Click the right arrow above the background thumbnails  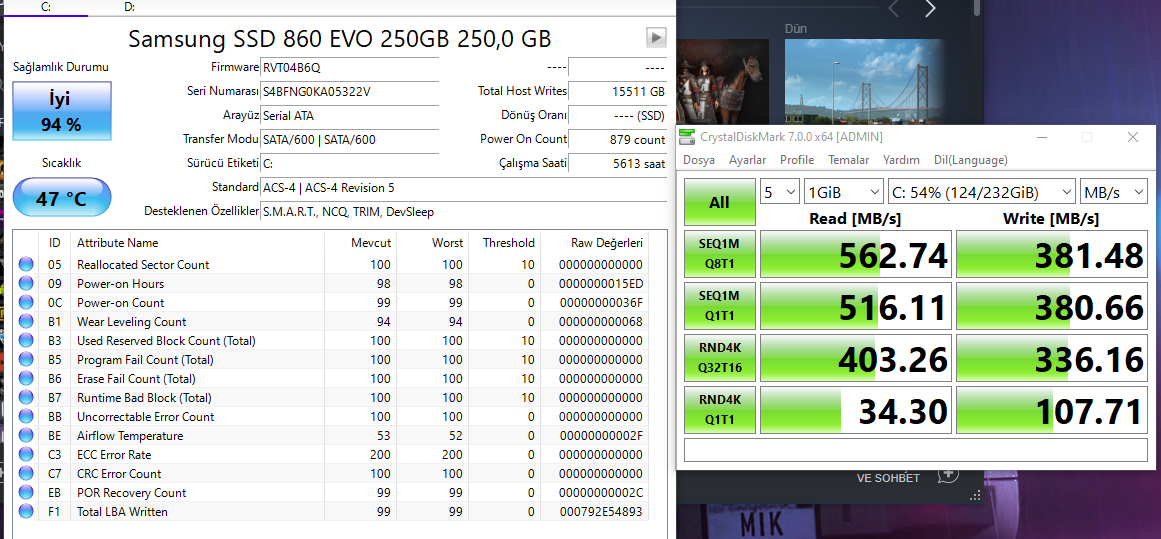coord(931,9)
